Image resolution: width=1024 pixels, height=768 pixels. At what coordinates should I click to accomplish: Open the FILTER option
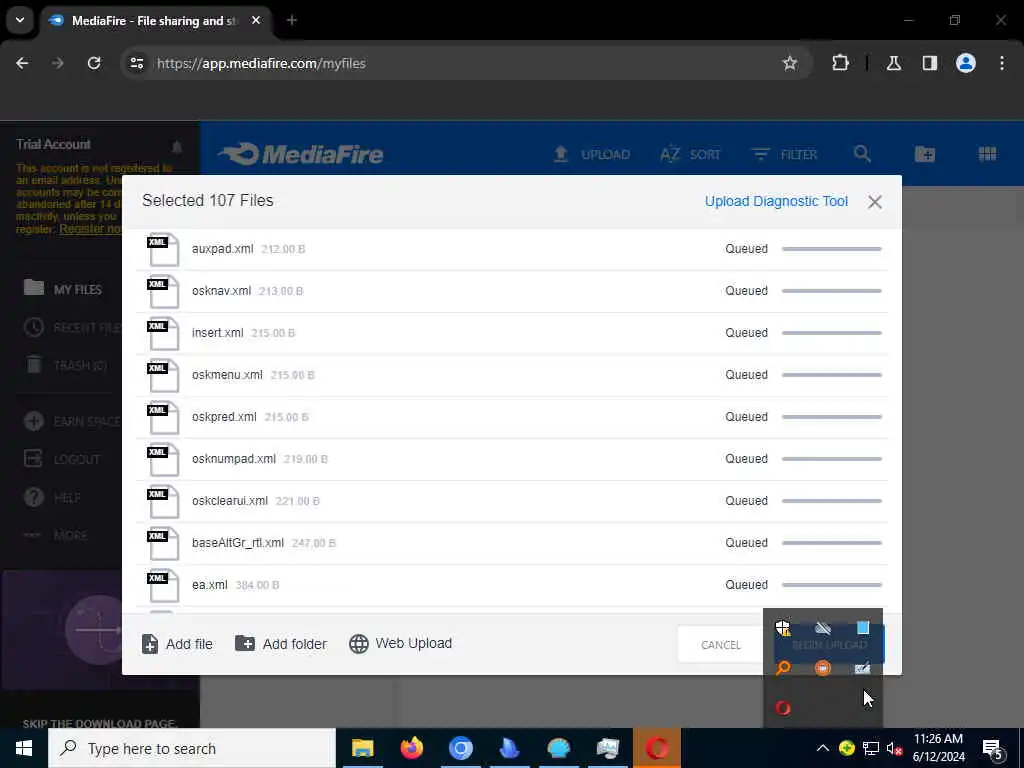(784, 154)
